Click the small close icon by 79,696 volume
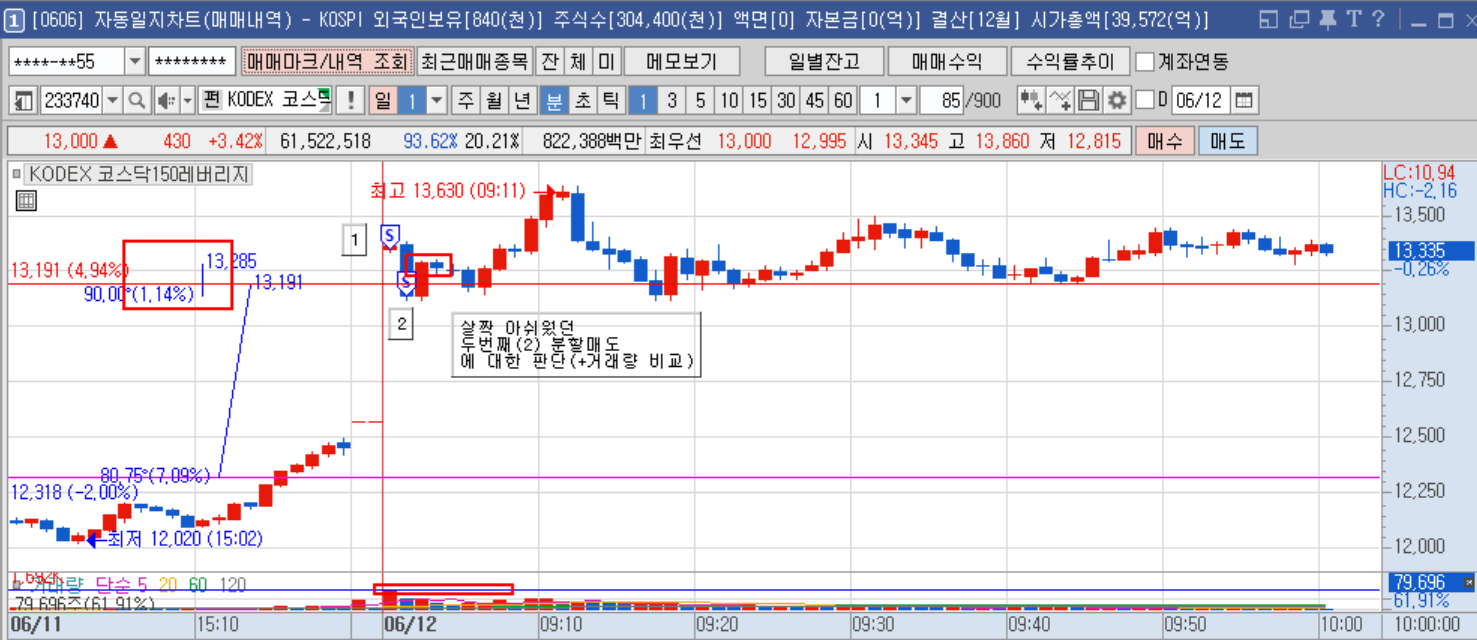 pos(1468,582)
